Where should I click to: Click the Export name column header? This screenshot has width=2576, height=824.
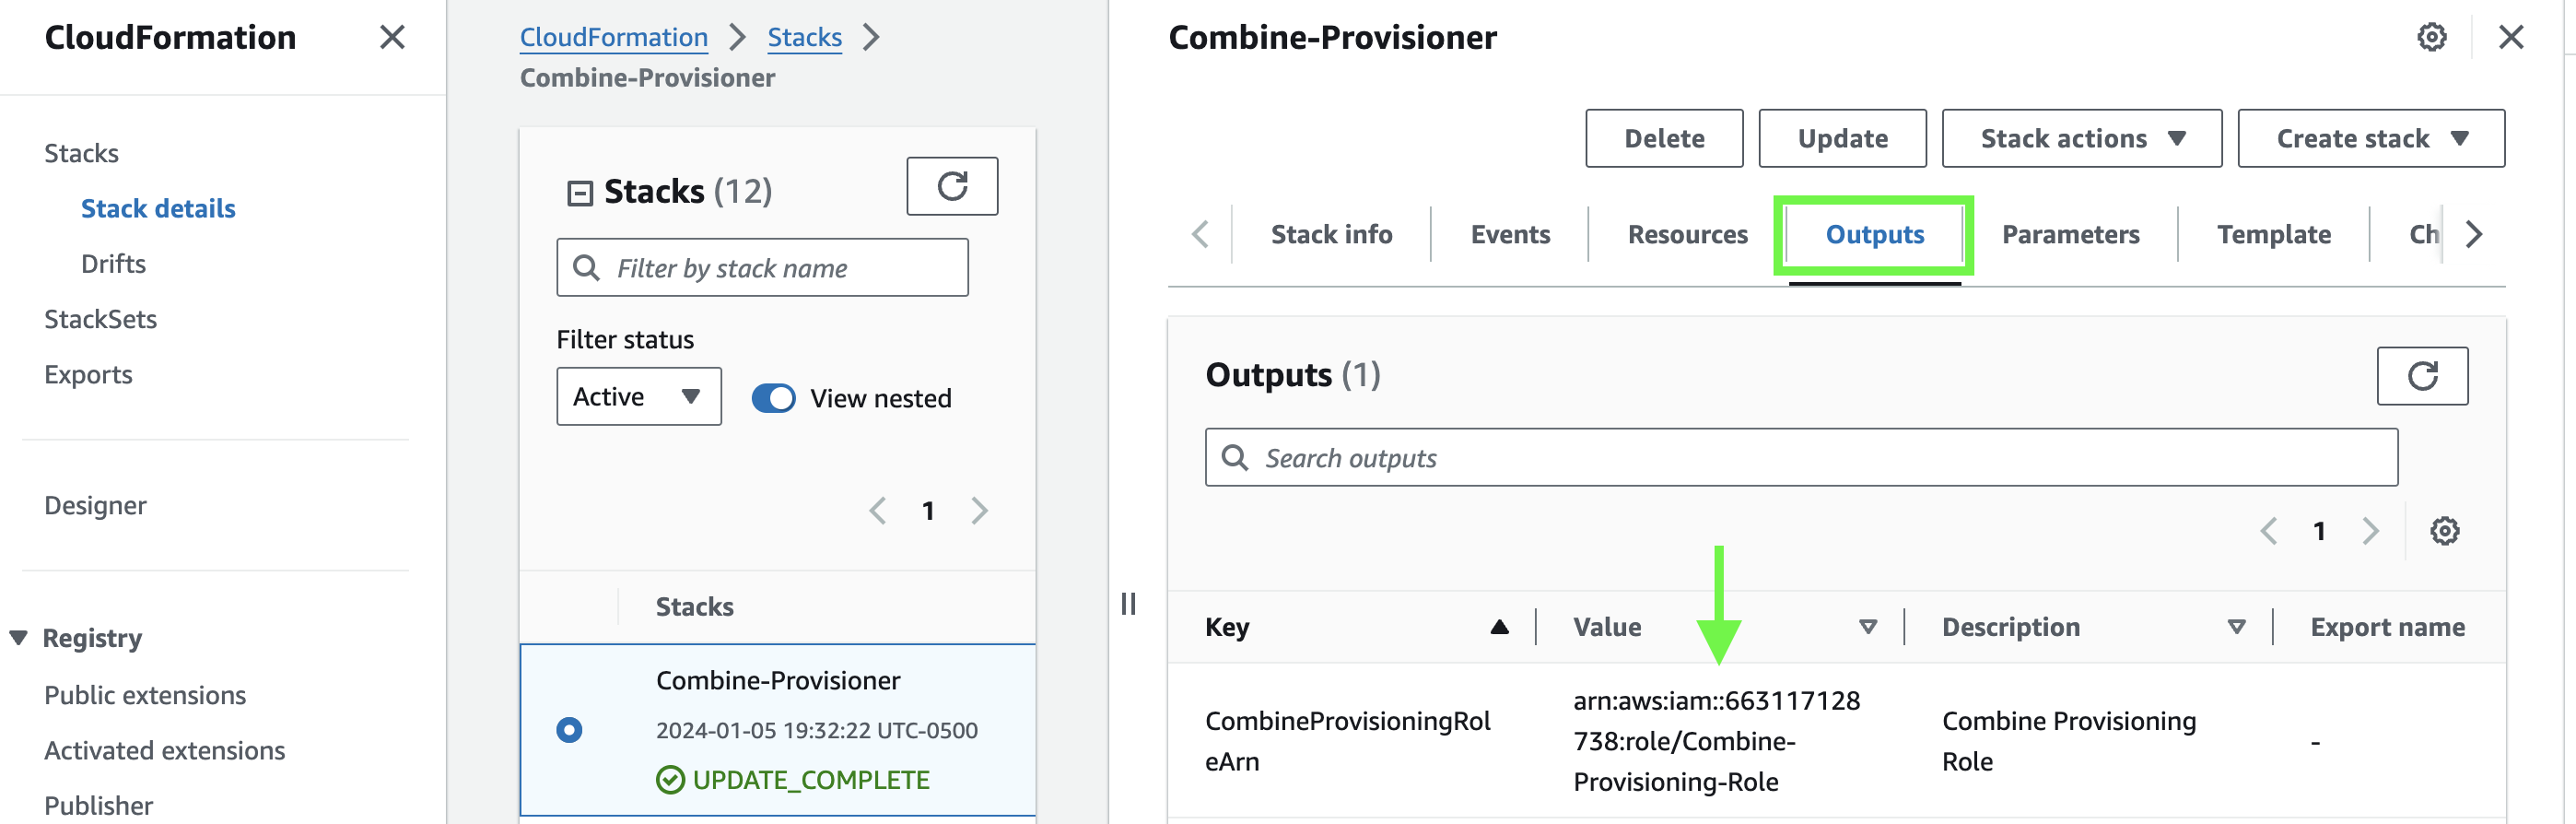pos(2387,627)
